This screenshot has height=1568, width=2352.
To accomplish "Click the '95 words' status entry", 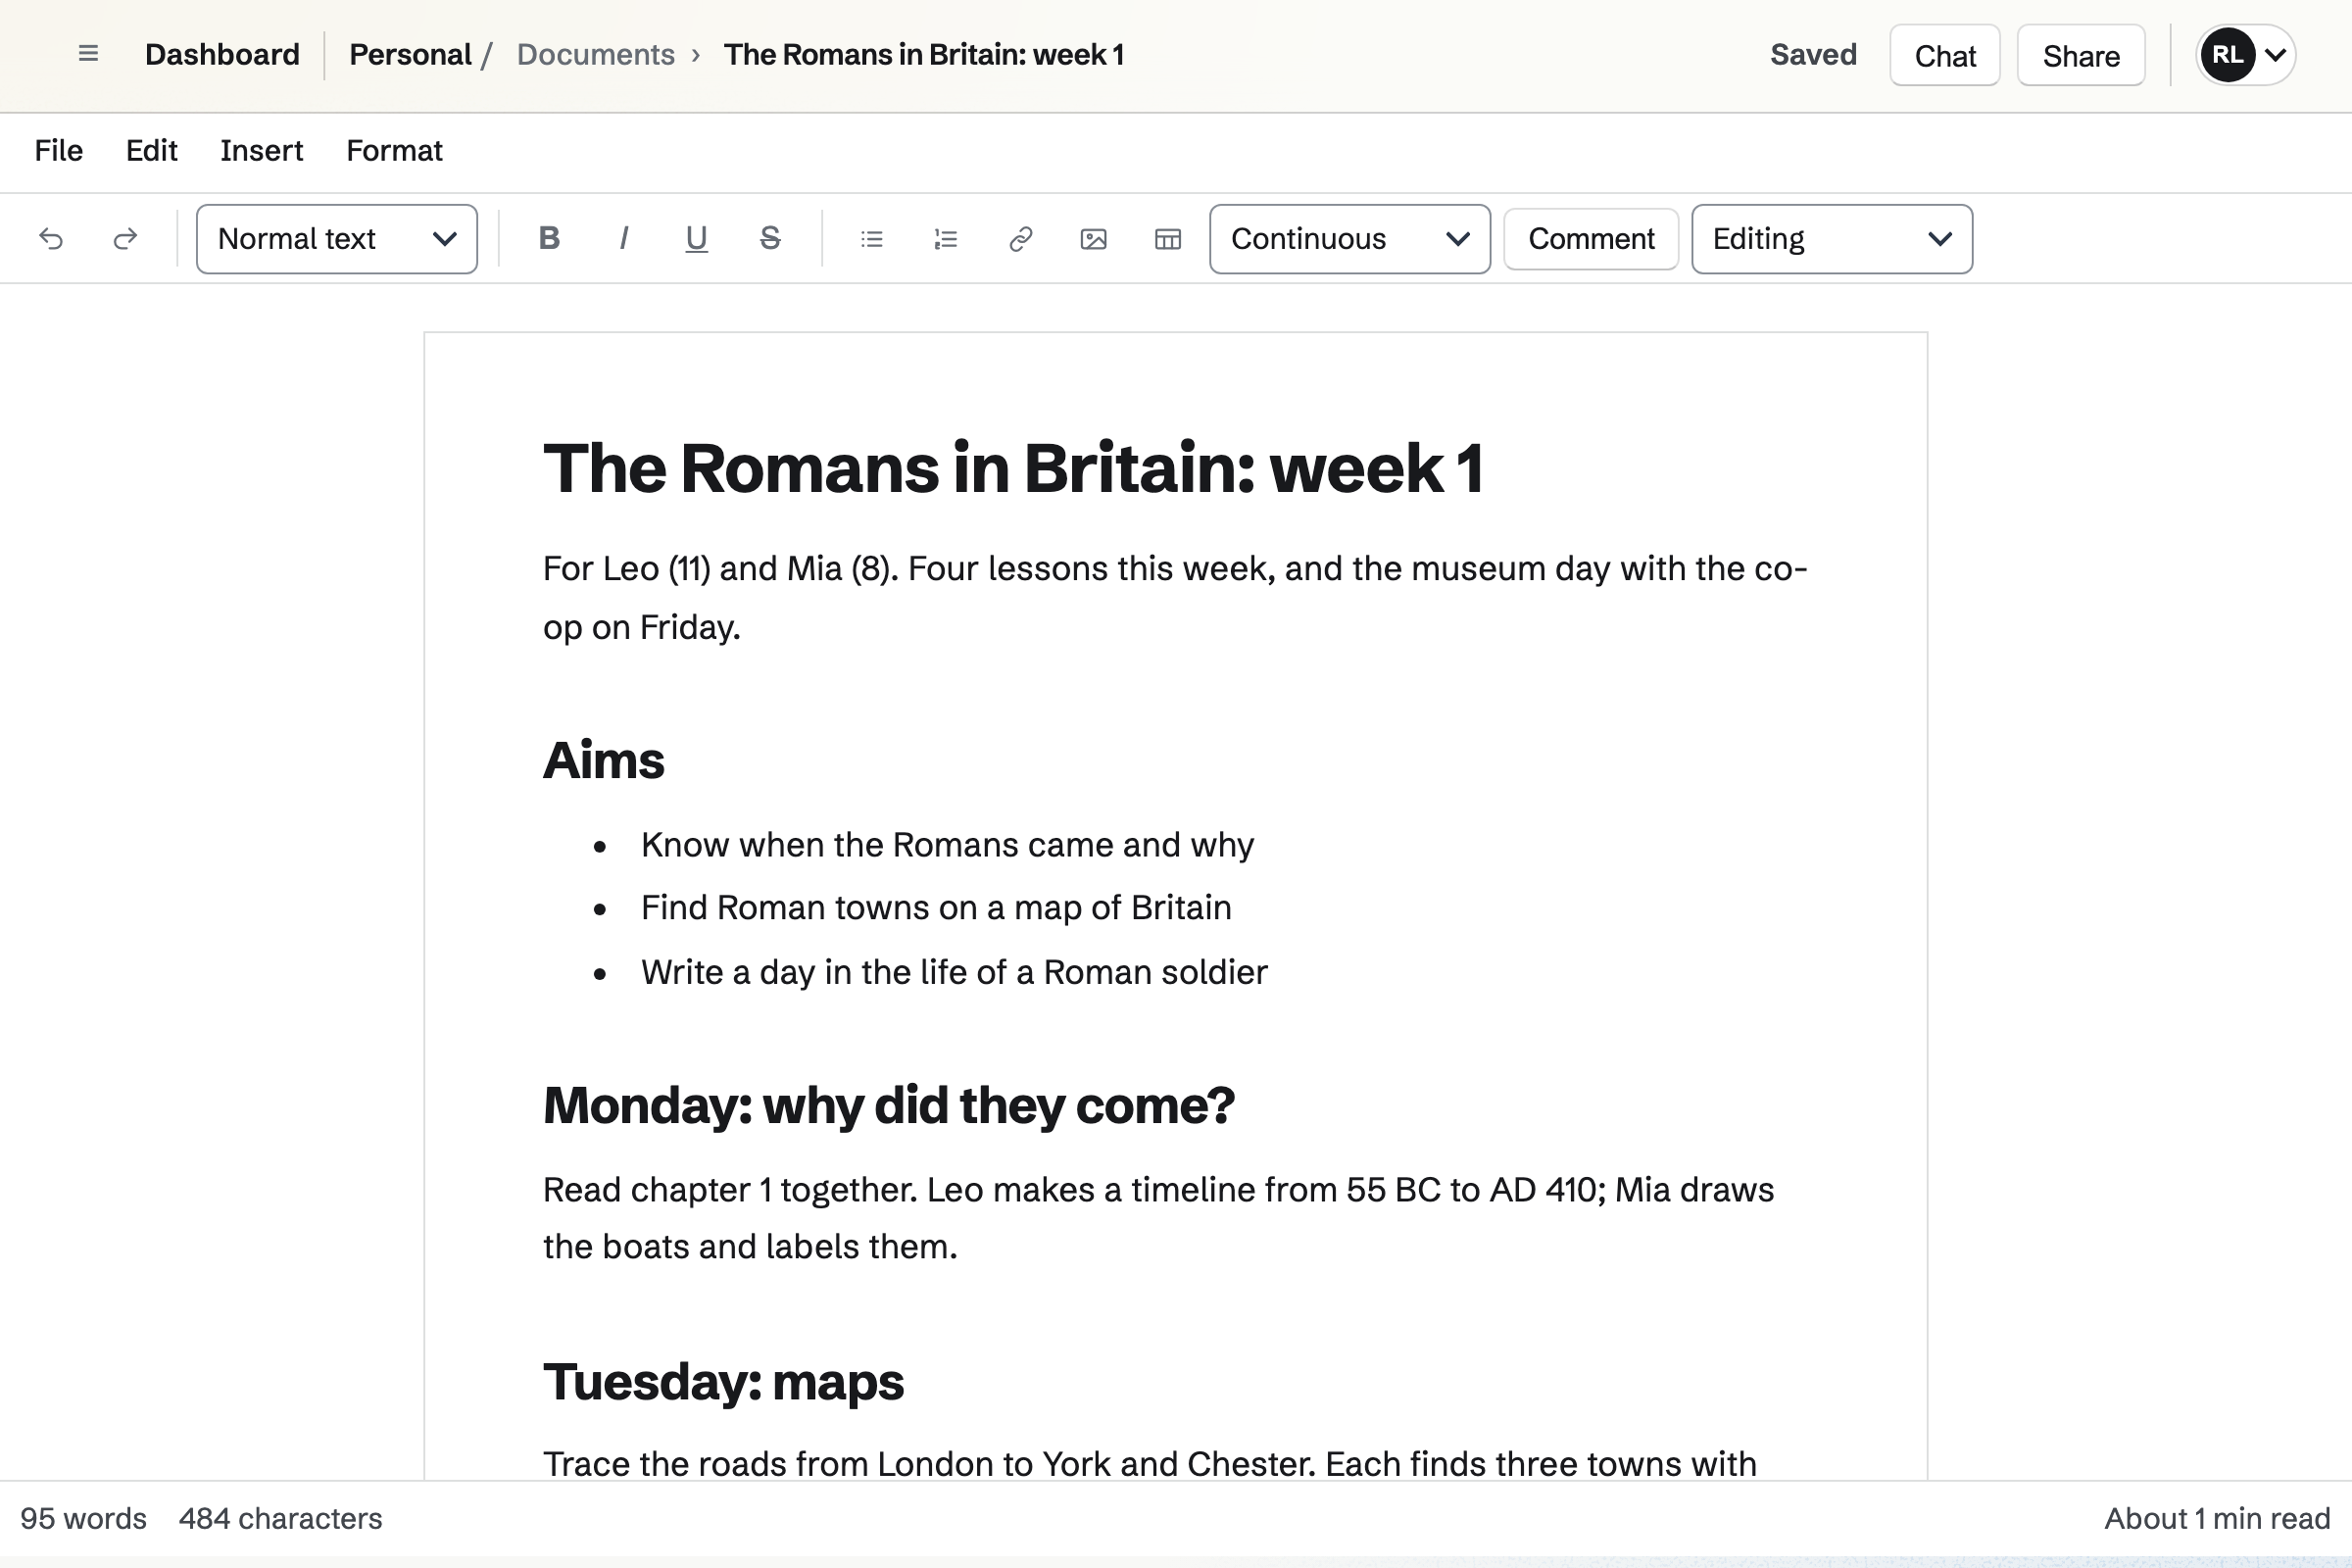I will pos(84,1518).
